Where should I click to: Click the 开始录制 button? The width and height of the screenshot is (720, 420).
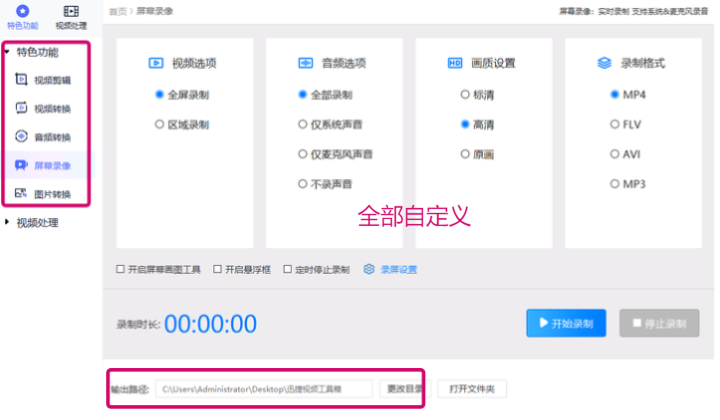[566, 323]
